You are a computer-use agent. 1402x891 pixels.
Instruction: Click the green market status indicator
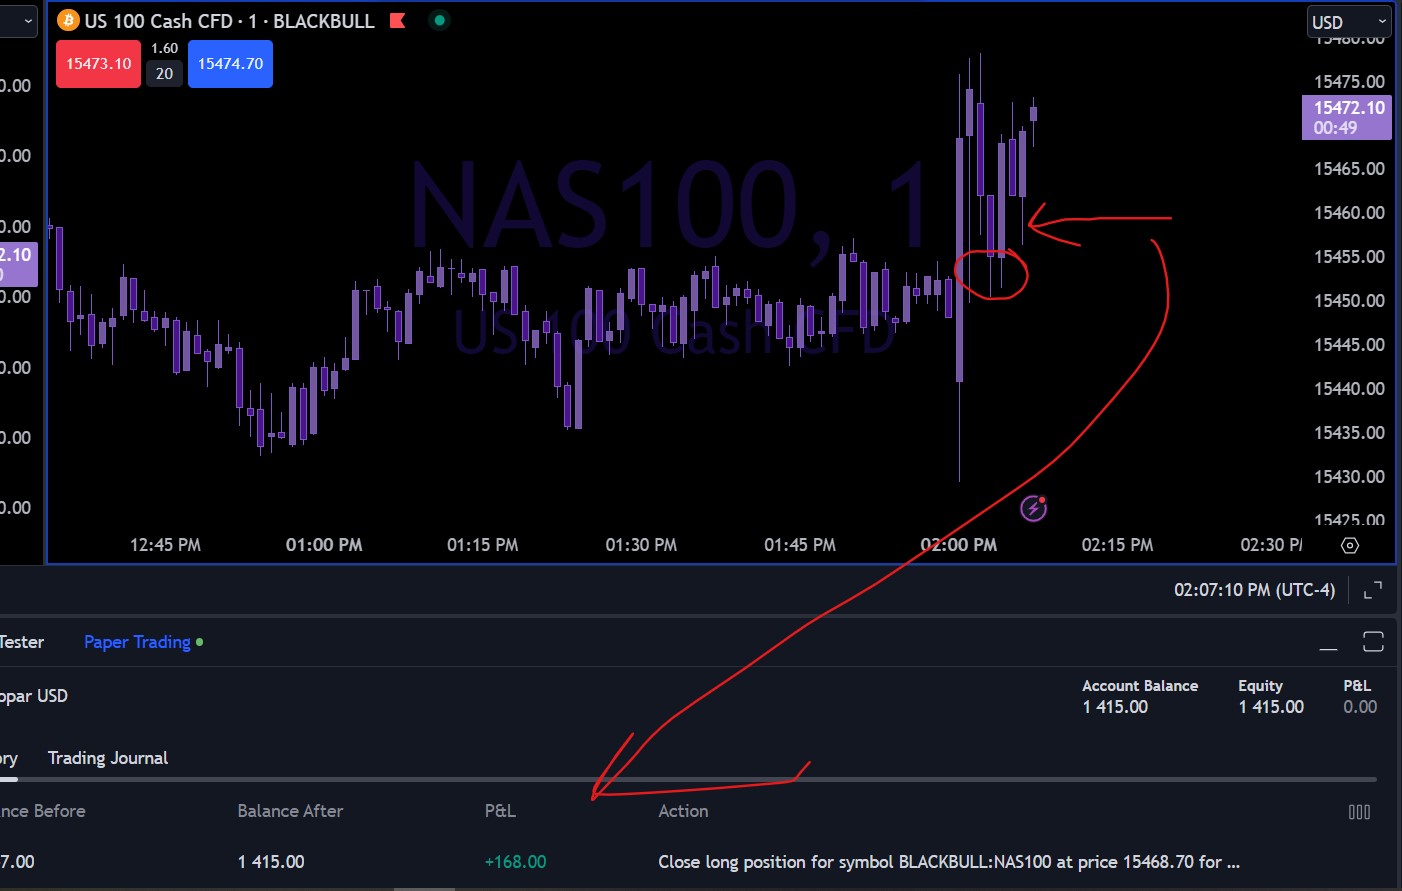tap(439, 20)
